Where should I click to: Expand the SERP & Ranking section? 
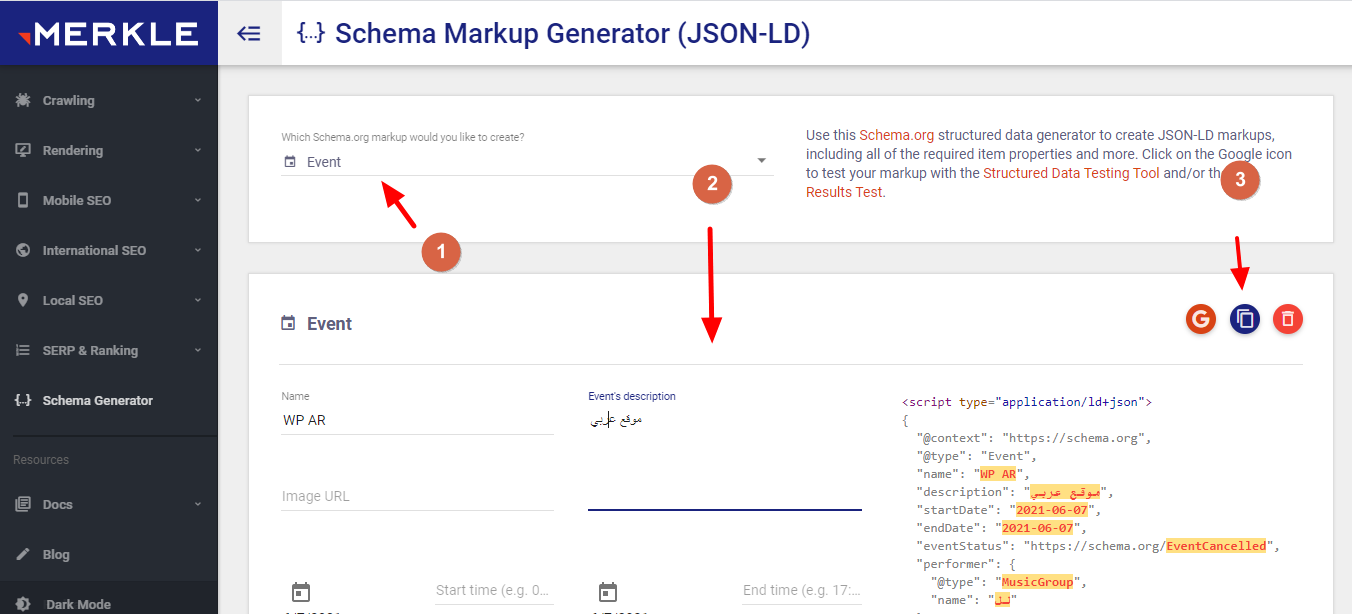click(x=108, y=350)
